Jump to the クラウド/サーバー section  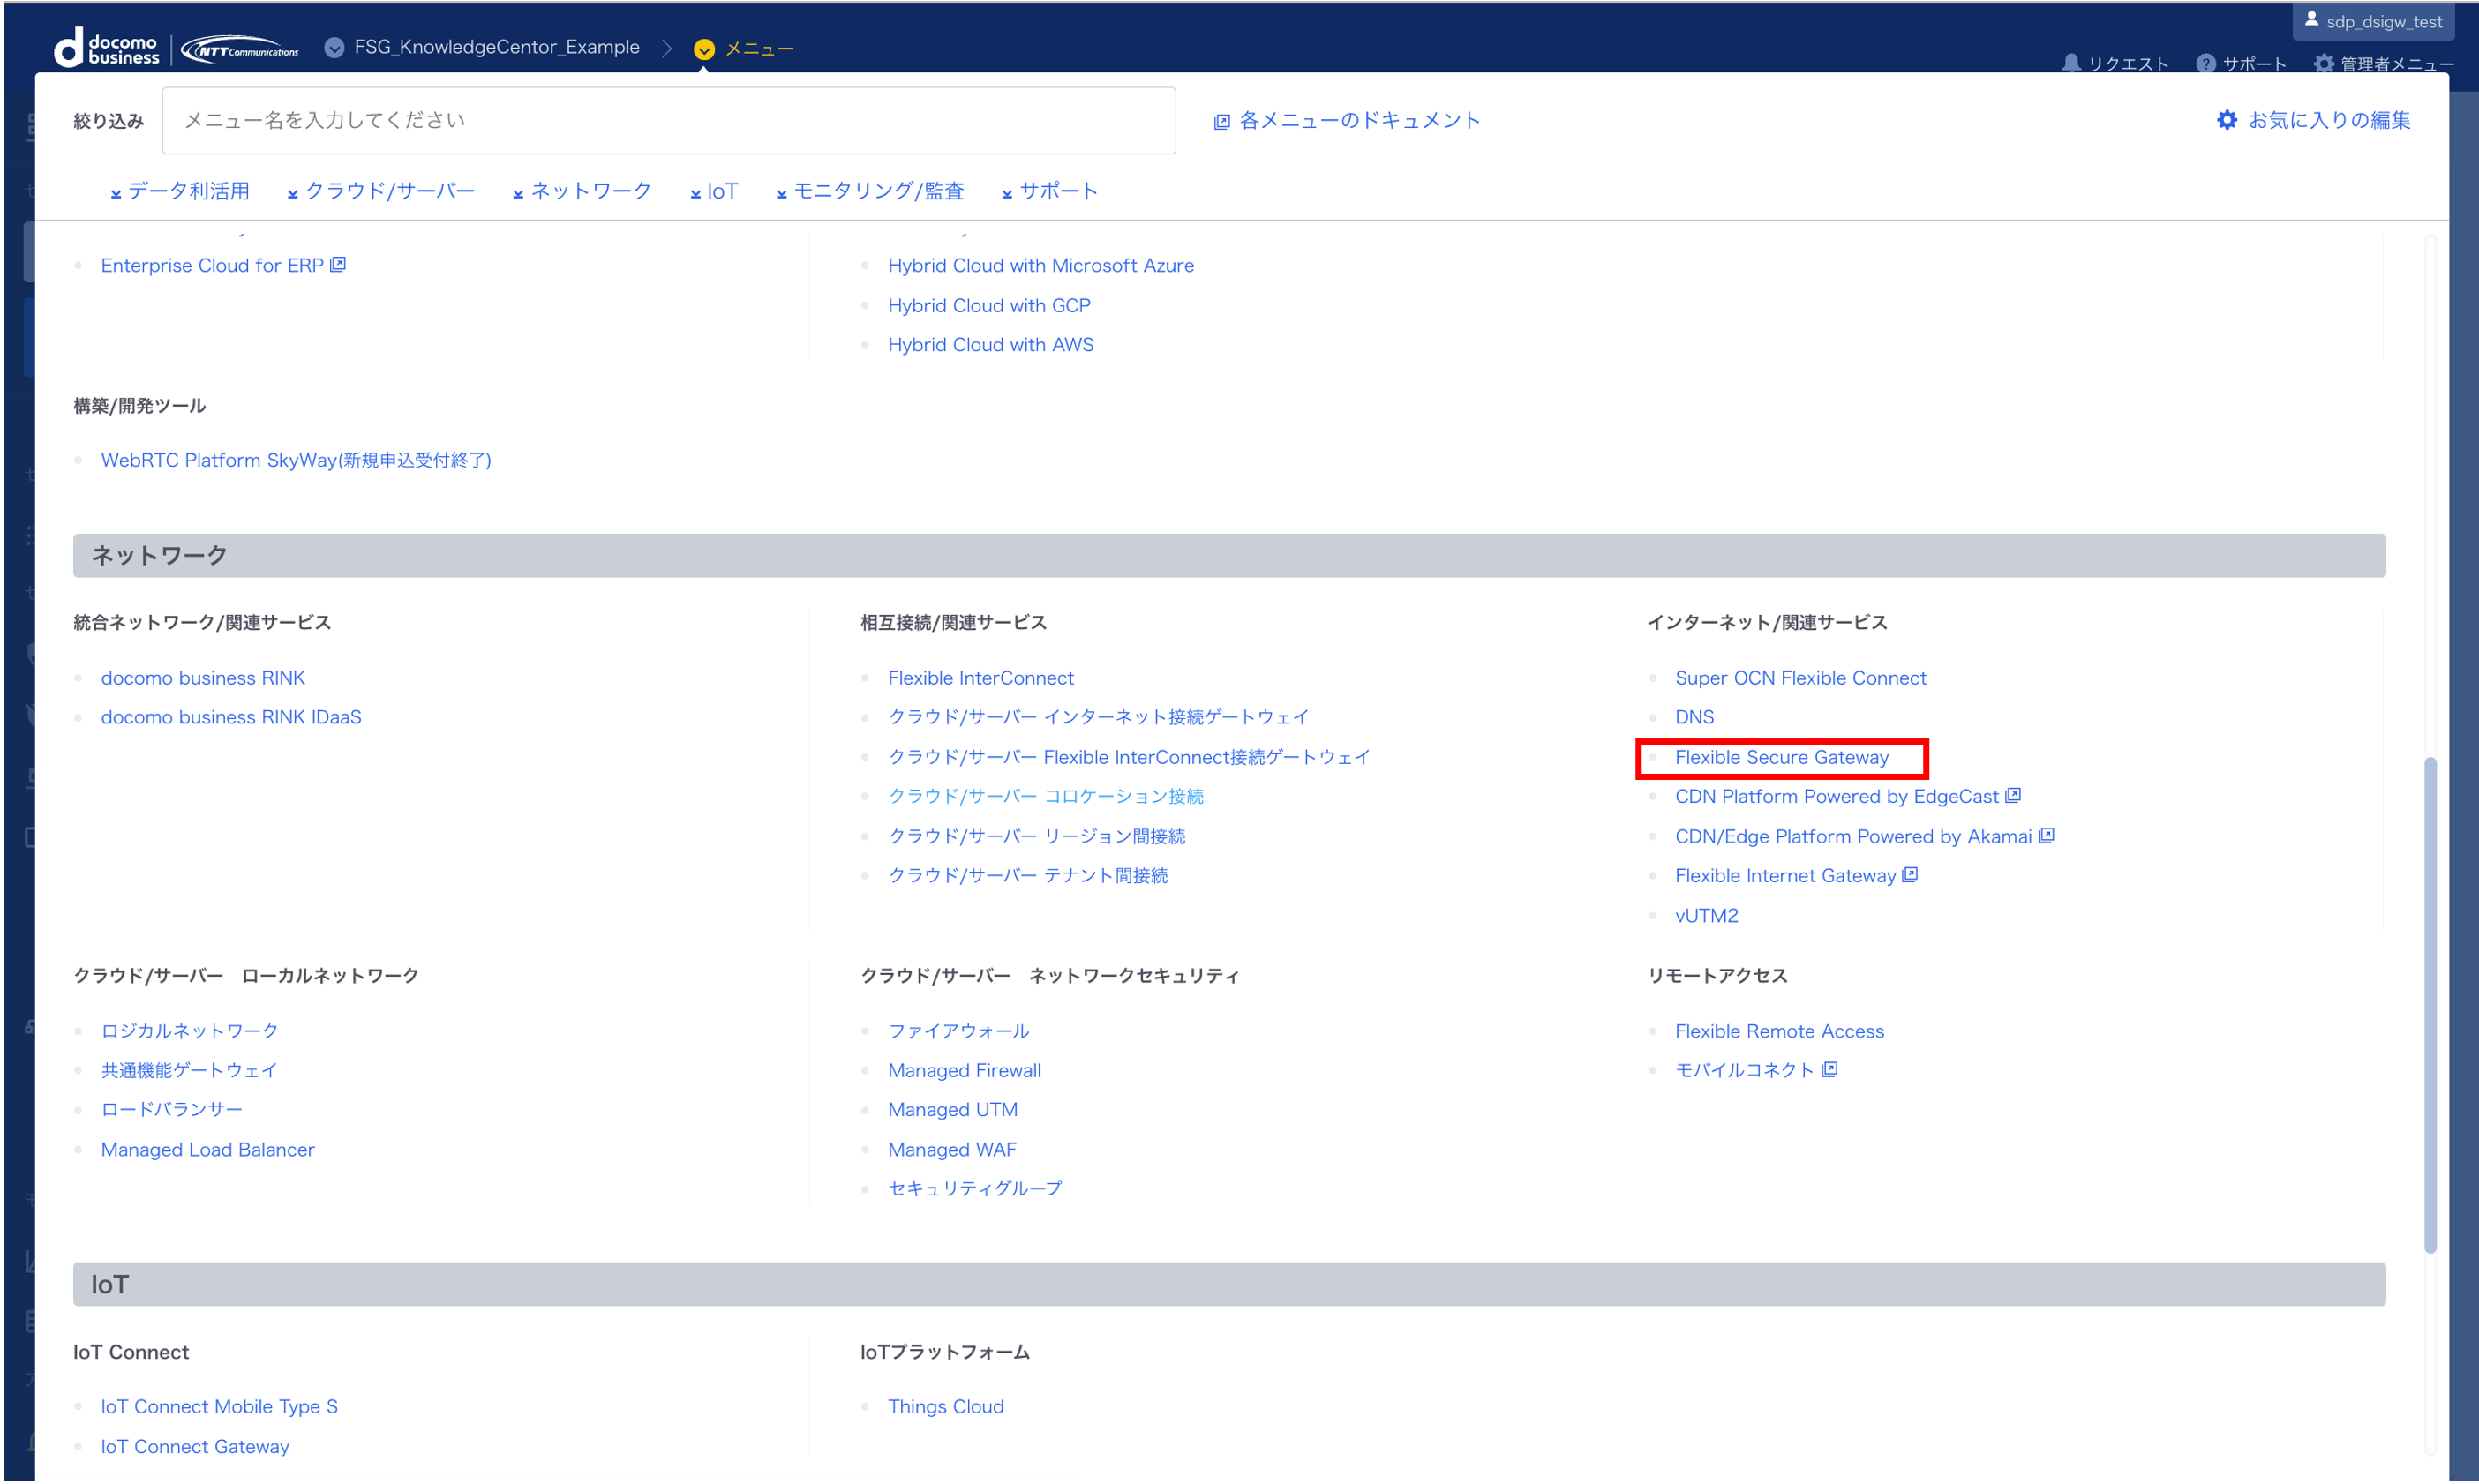pyautogui.click(x=381, y=191)
